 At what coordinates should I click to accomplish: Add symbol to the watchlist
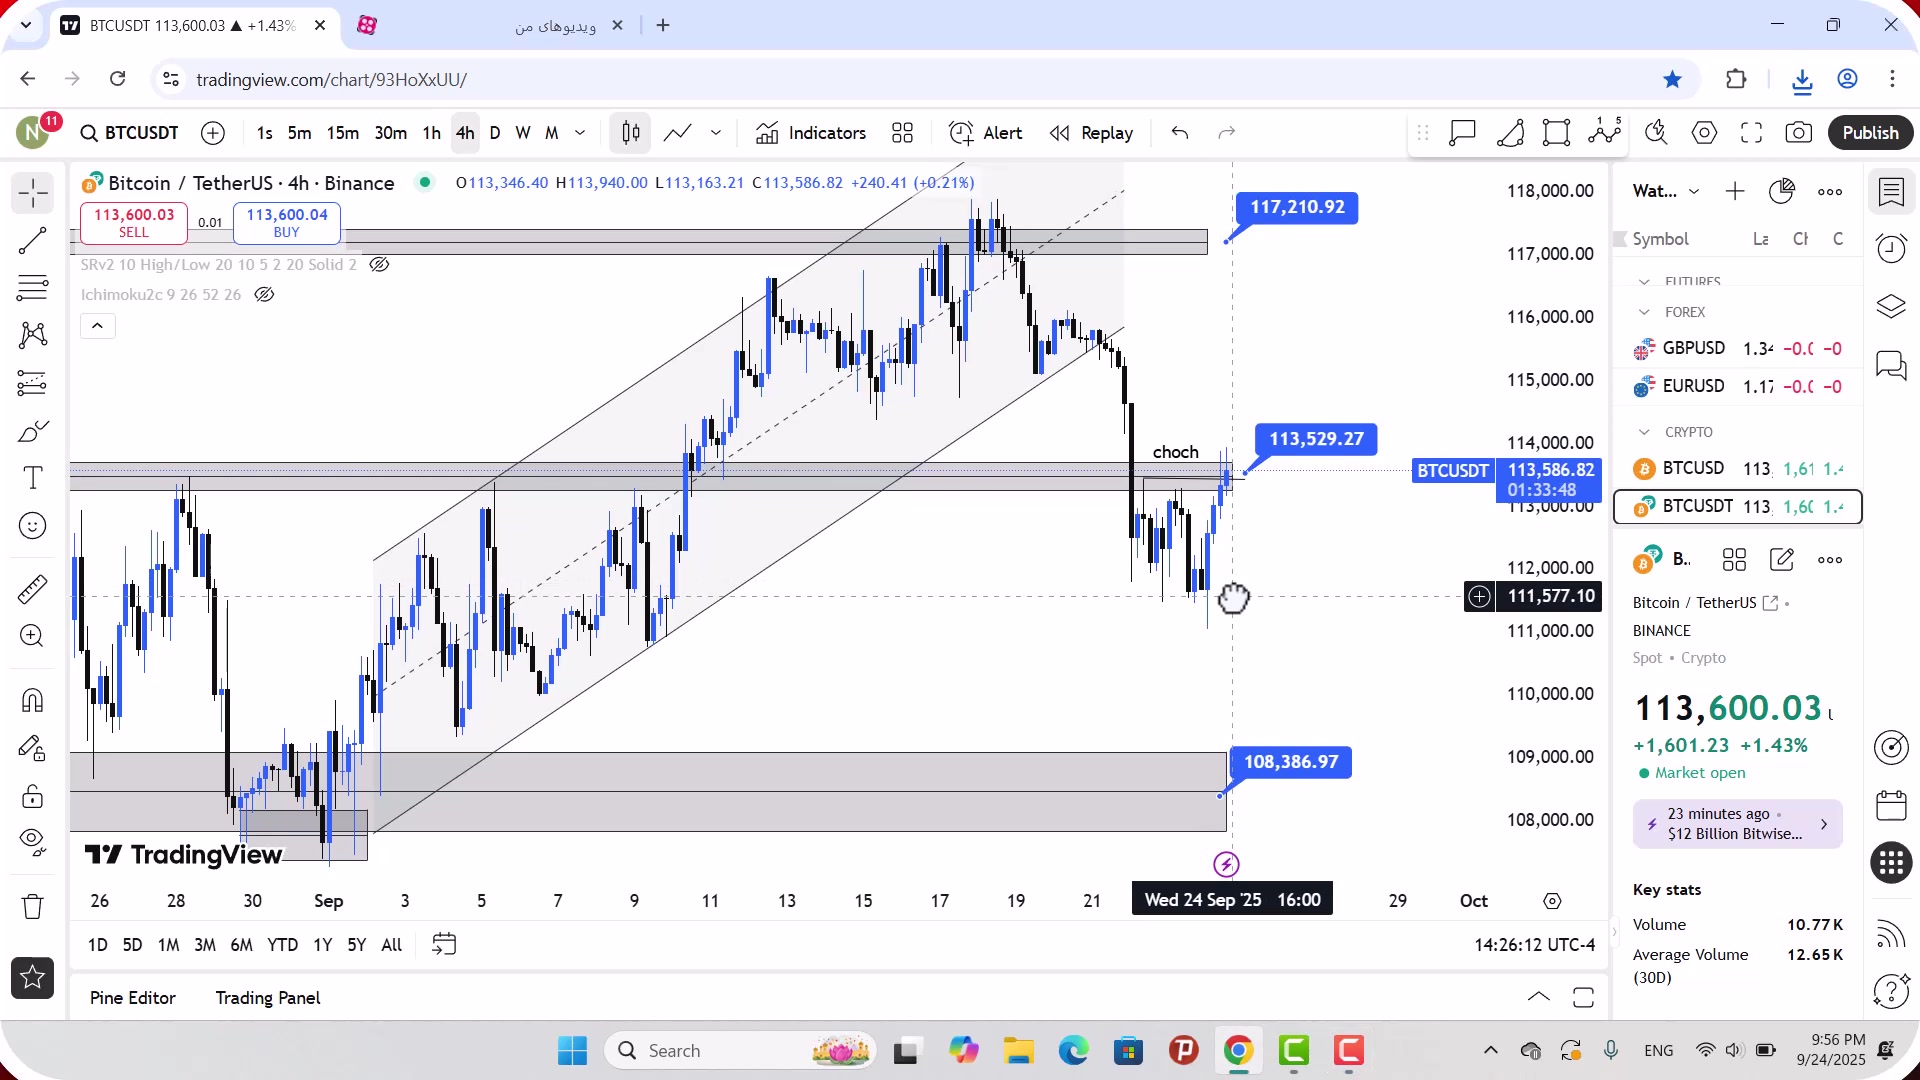click(1735, 191)
